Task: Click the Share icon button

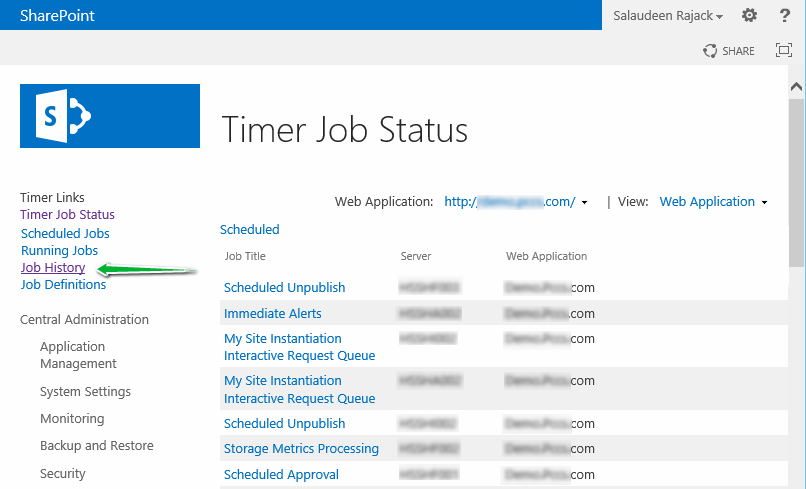Action: (x=729, y=51)
